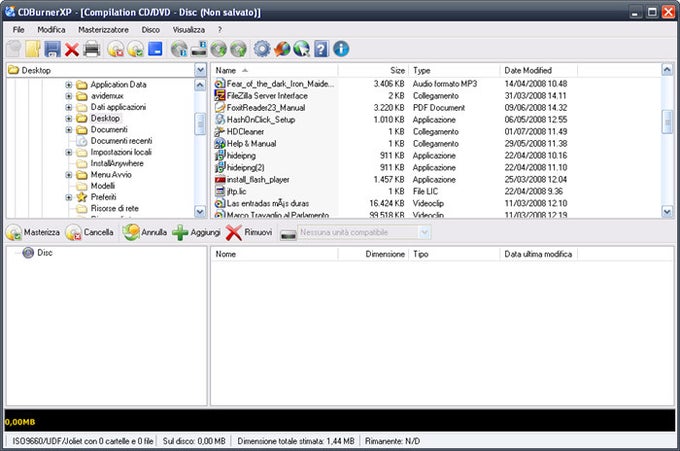Select the FileZilla Server Interface file
This screenshot has width=680, height=451.
(267, 96)
